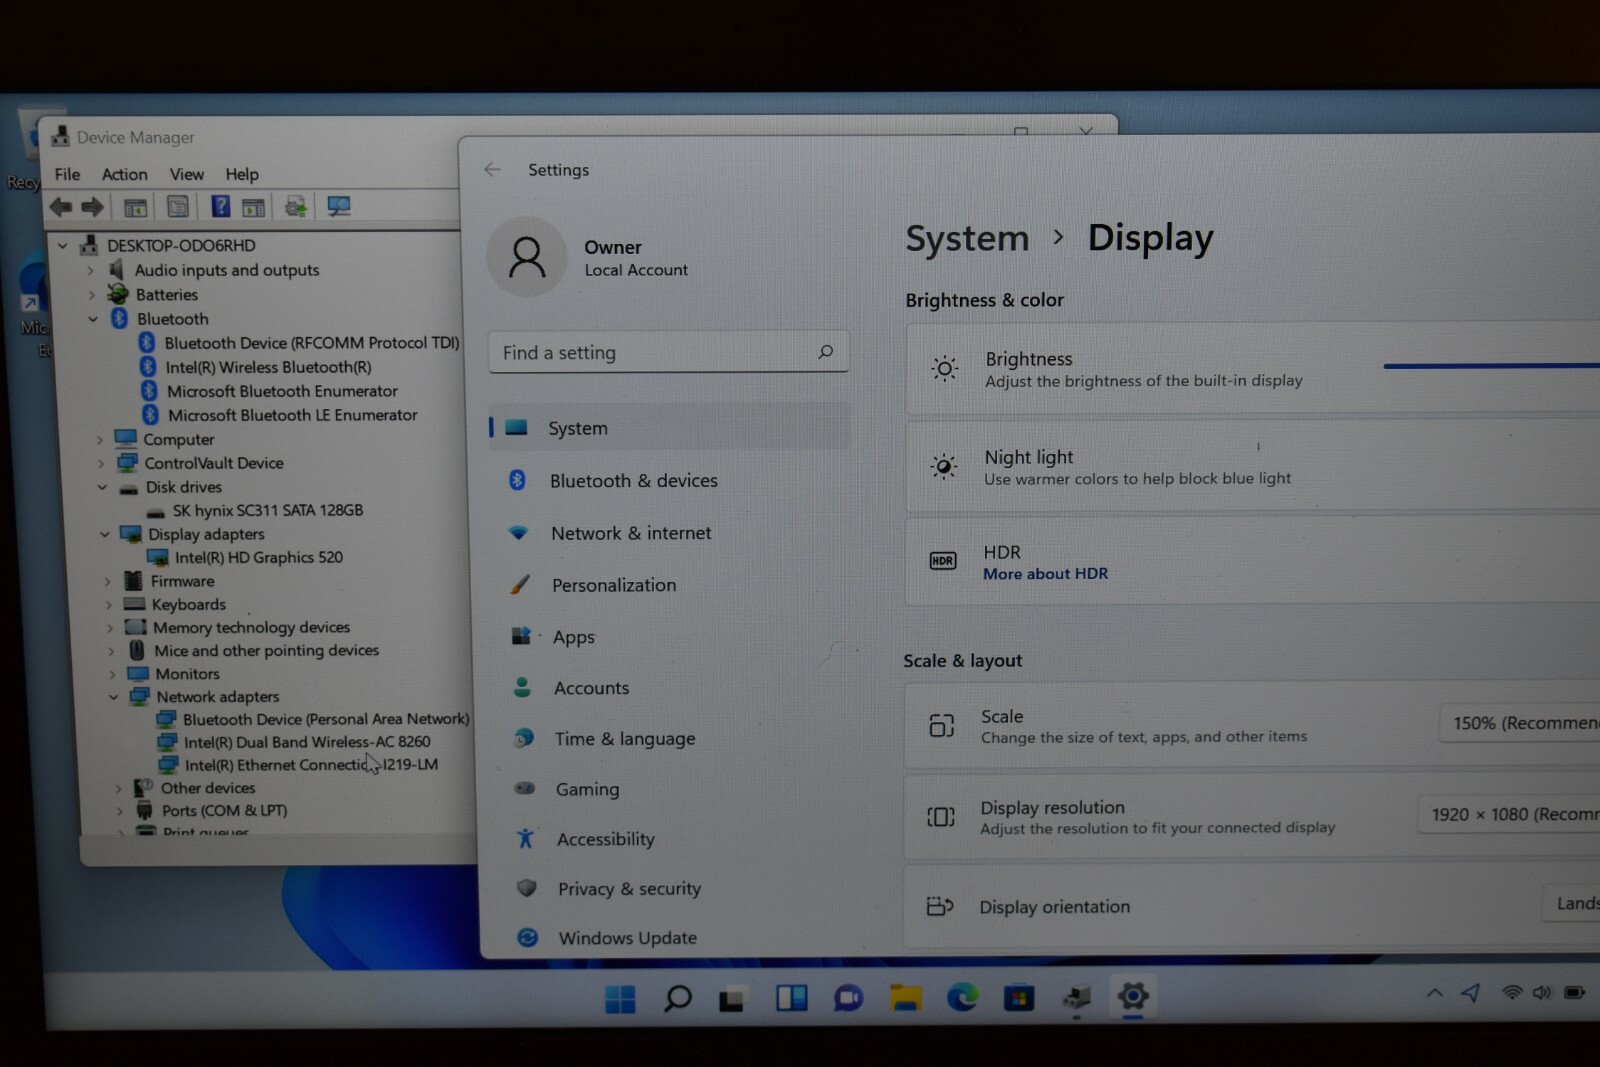The height and width of the screenshot is (1067, 1600).
Task: Open File Explorer from the taskbar
Action: point(906,997)
